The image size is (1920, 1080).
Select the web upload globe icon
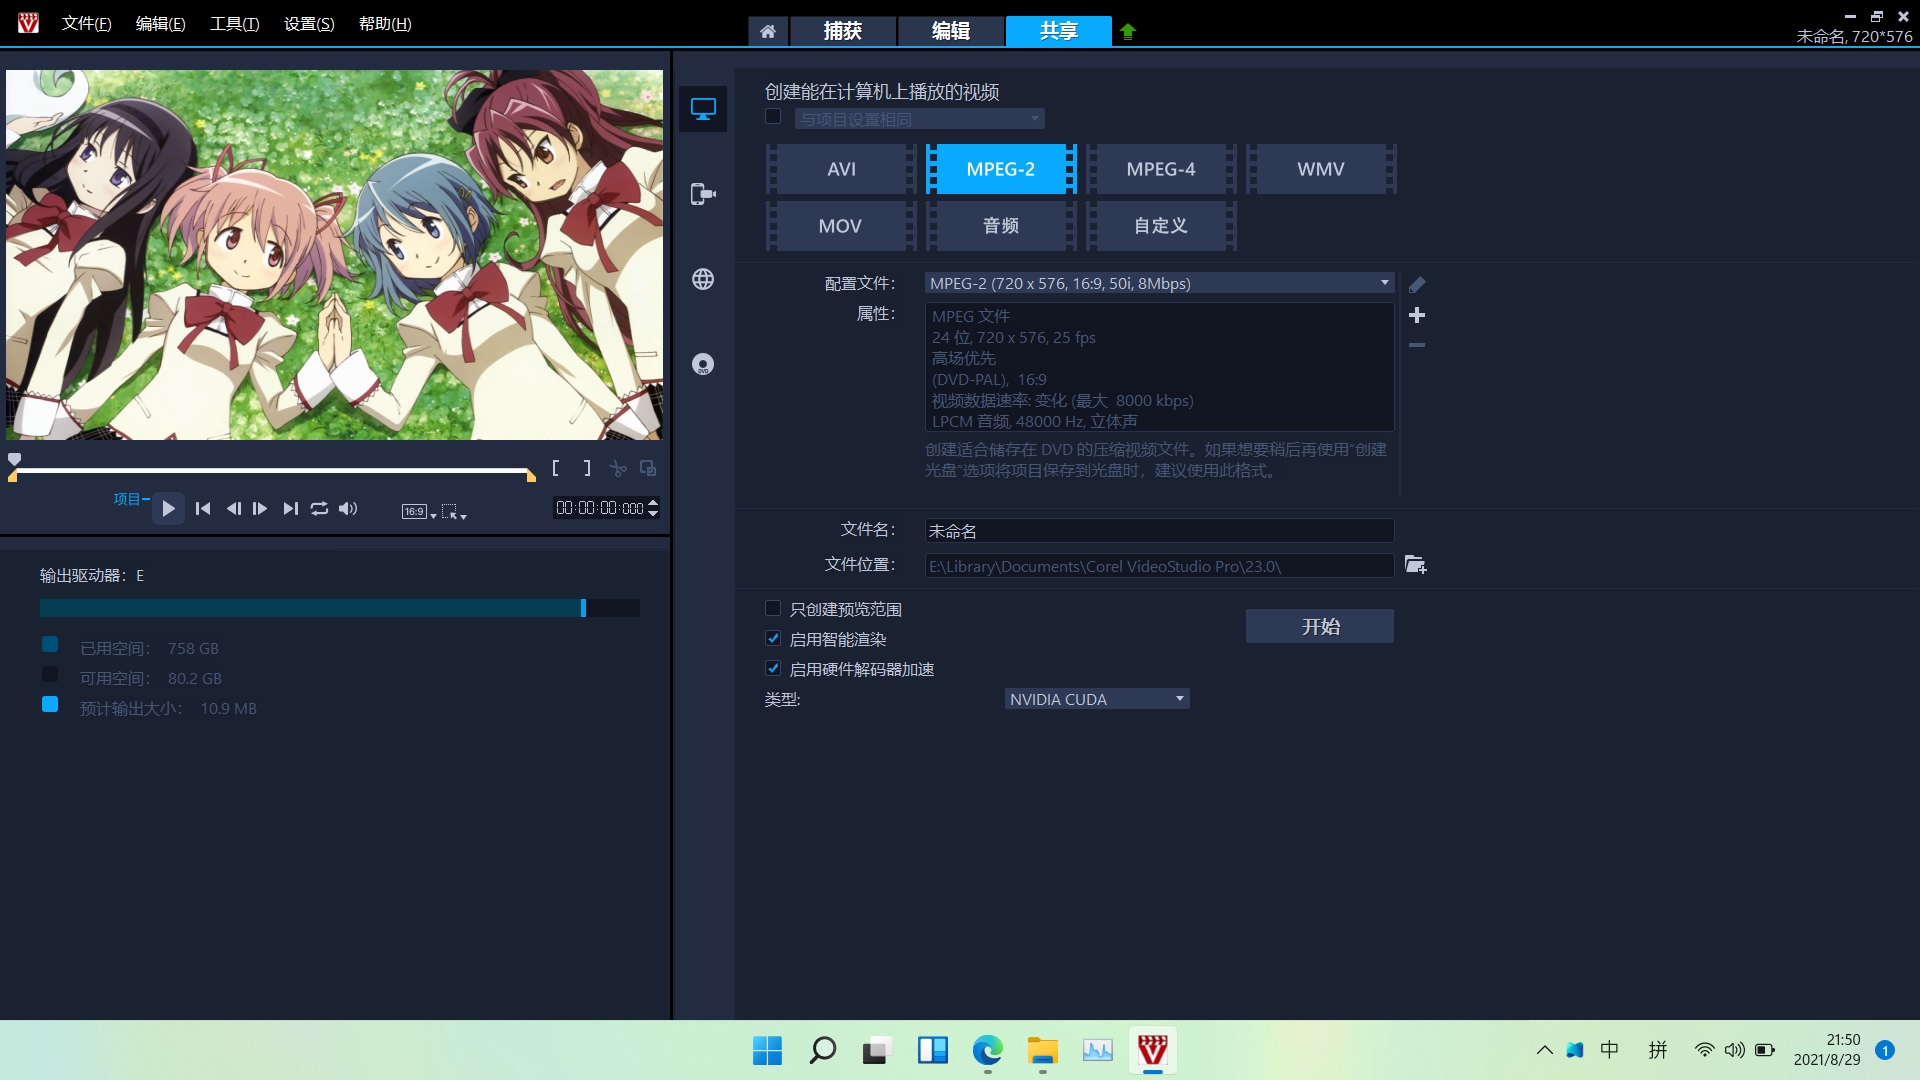point(703,279)
